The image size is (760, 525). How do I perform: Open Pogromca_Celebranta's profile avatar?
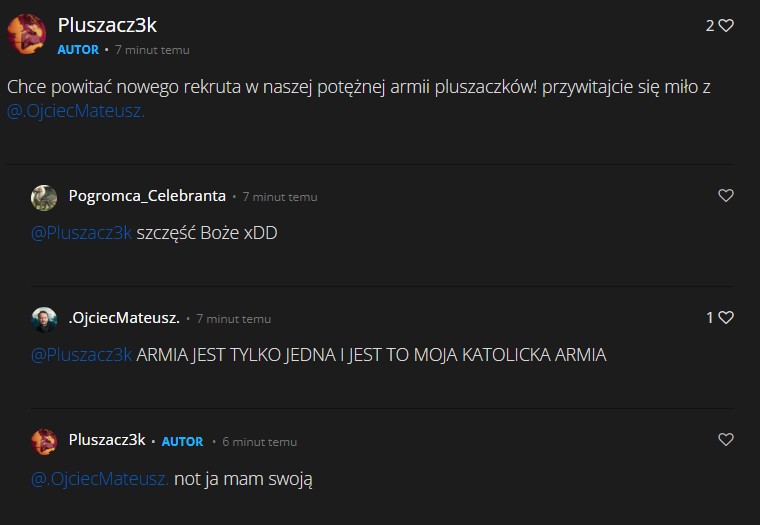tap(44, 198)
